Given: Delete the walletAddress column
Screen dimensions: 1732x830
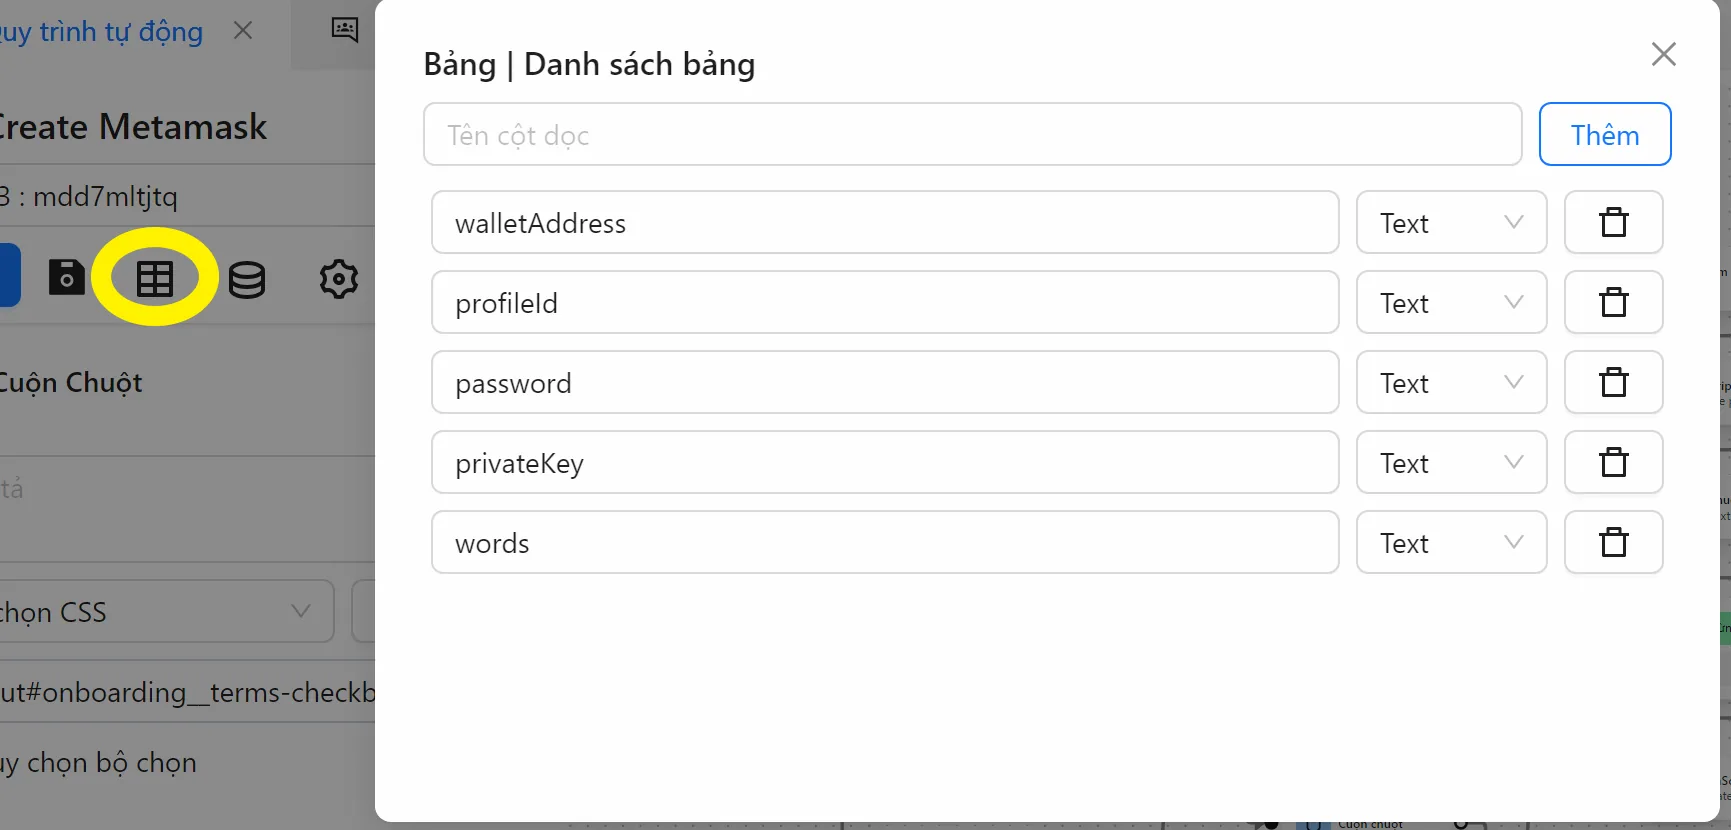Looking at the screenshot, I should coord(1613,222).
